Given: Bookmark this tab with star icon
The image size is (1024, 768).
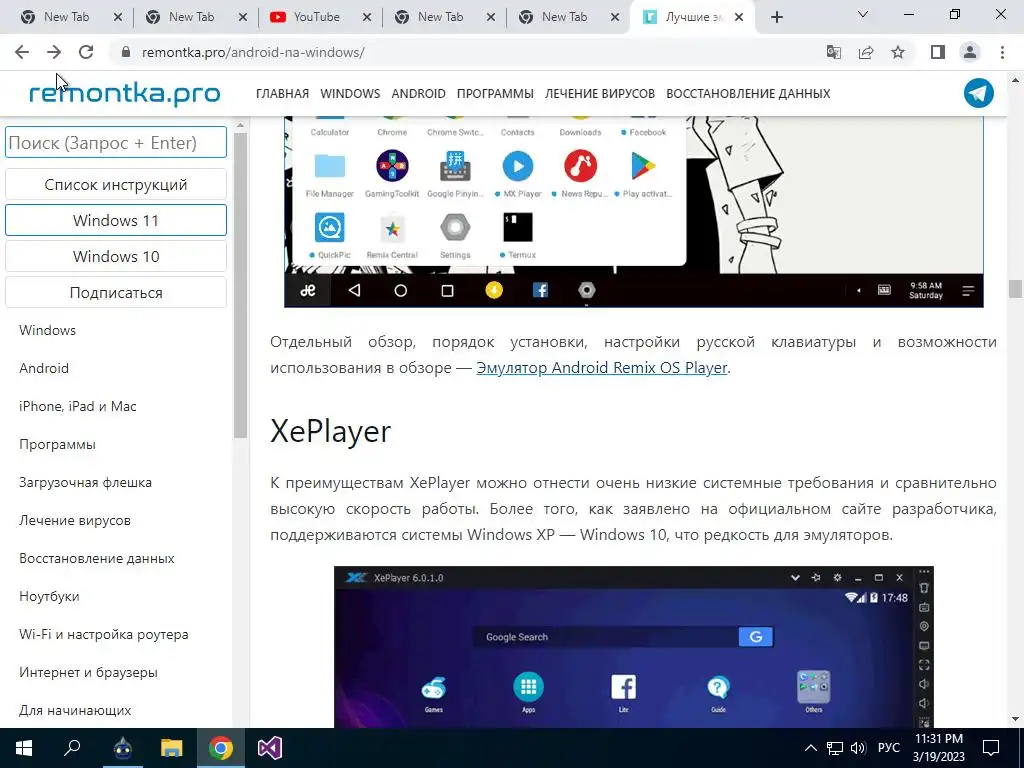Looking at the screenshot, I should point(898,52).
